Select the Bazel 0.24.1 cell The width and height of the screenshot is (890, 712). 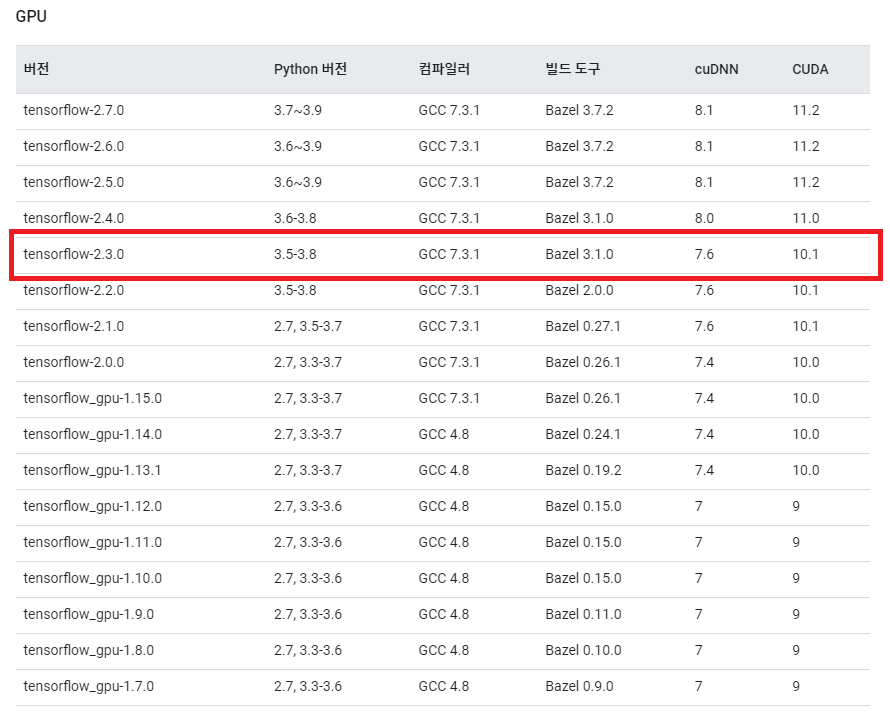[583, 434]
